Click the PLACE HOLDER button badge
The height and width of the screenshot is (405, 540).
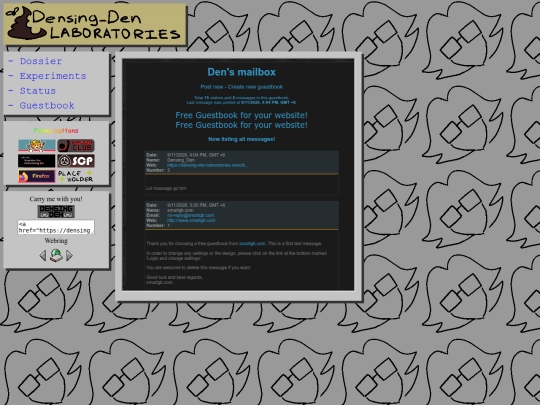[x=75, y=176]
